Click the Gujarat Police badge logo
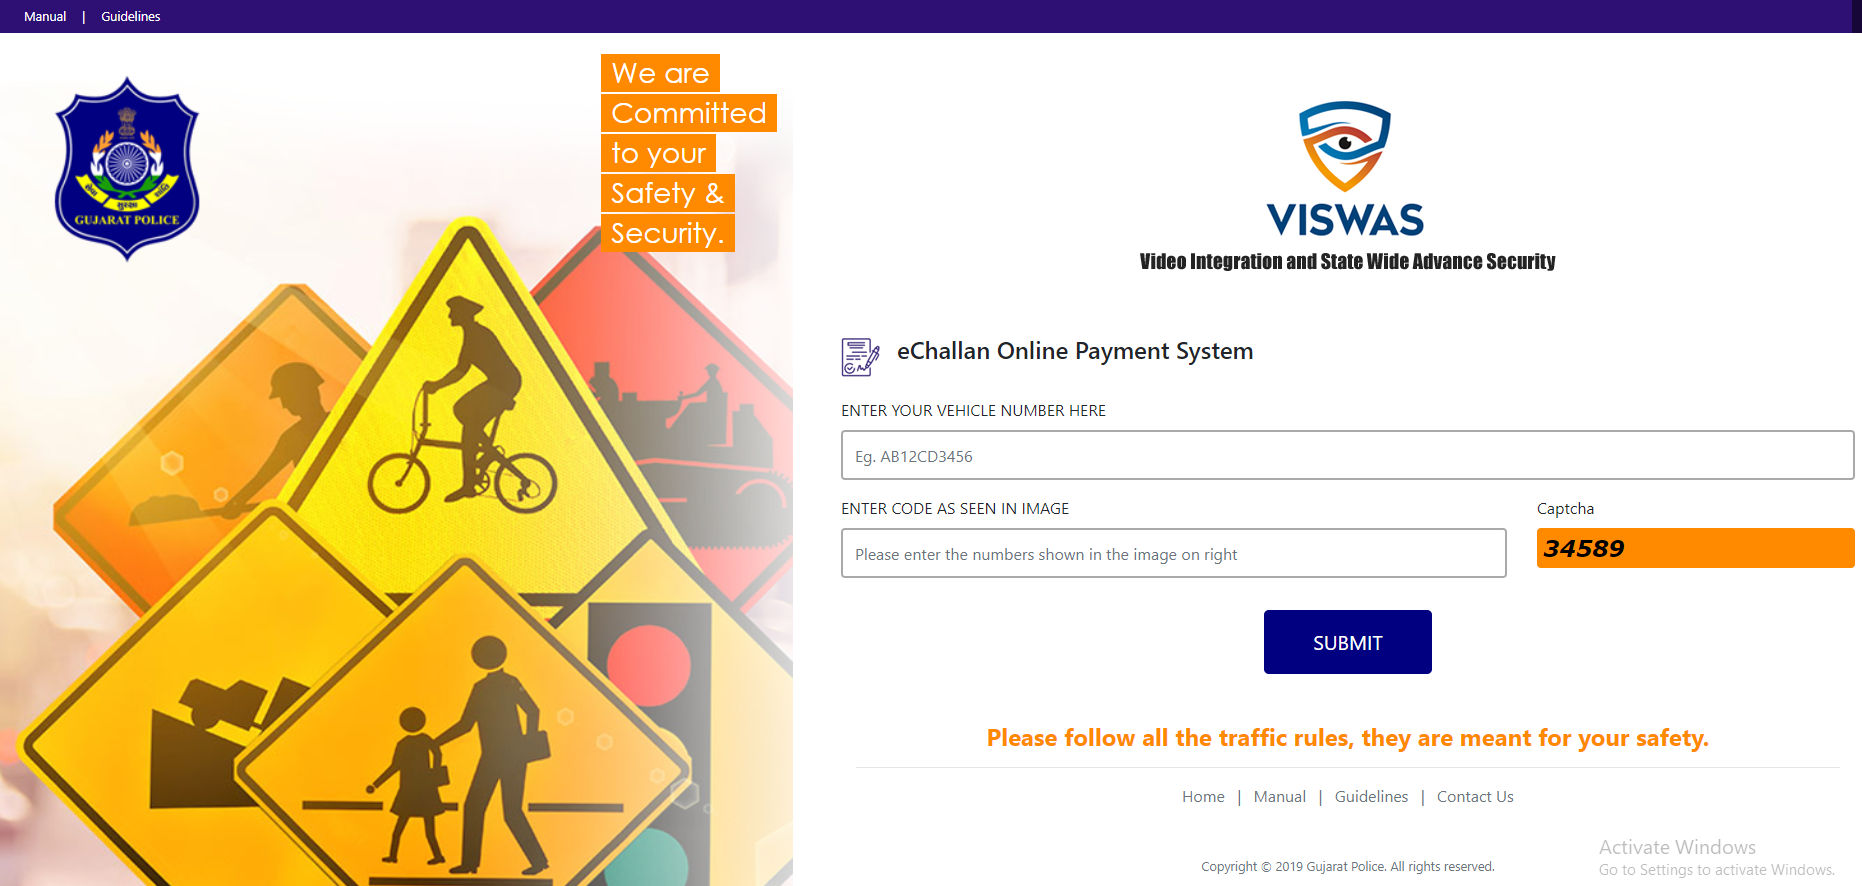1862x886 pixels. 127,169
